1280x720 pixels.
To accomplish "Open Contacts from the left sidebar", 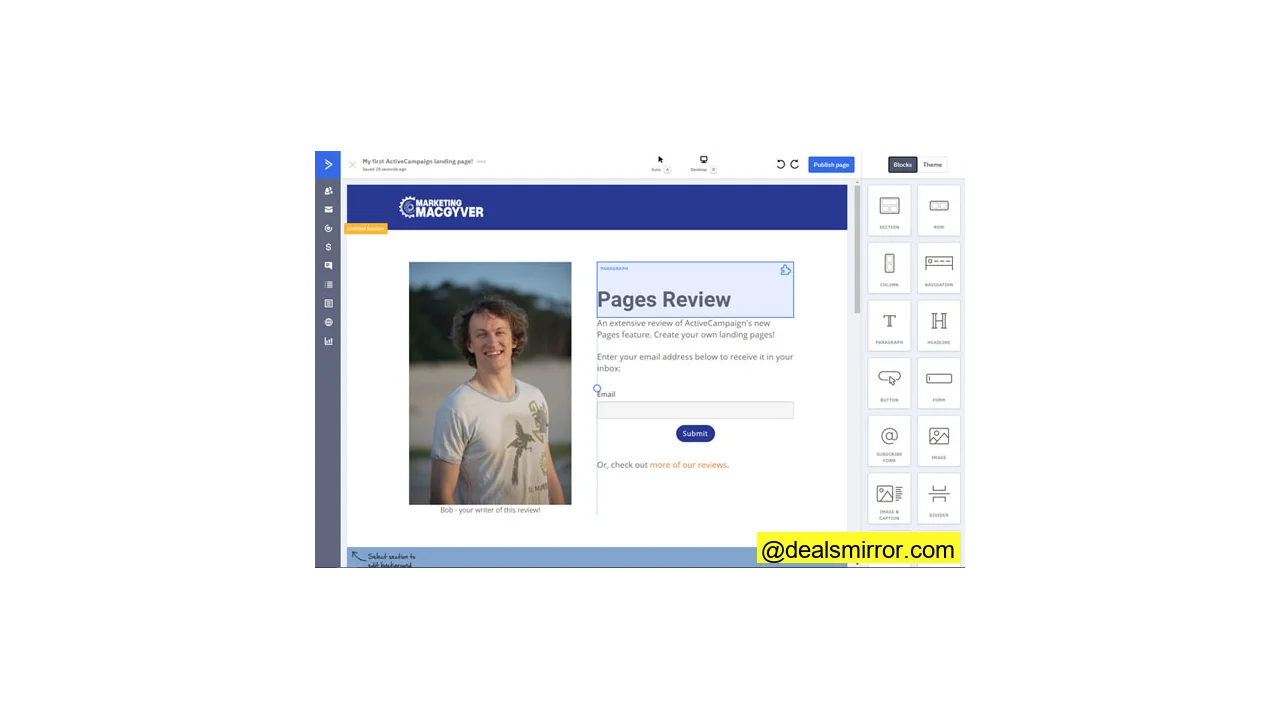I will [328, 190].
